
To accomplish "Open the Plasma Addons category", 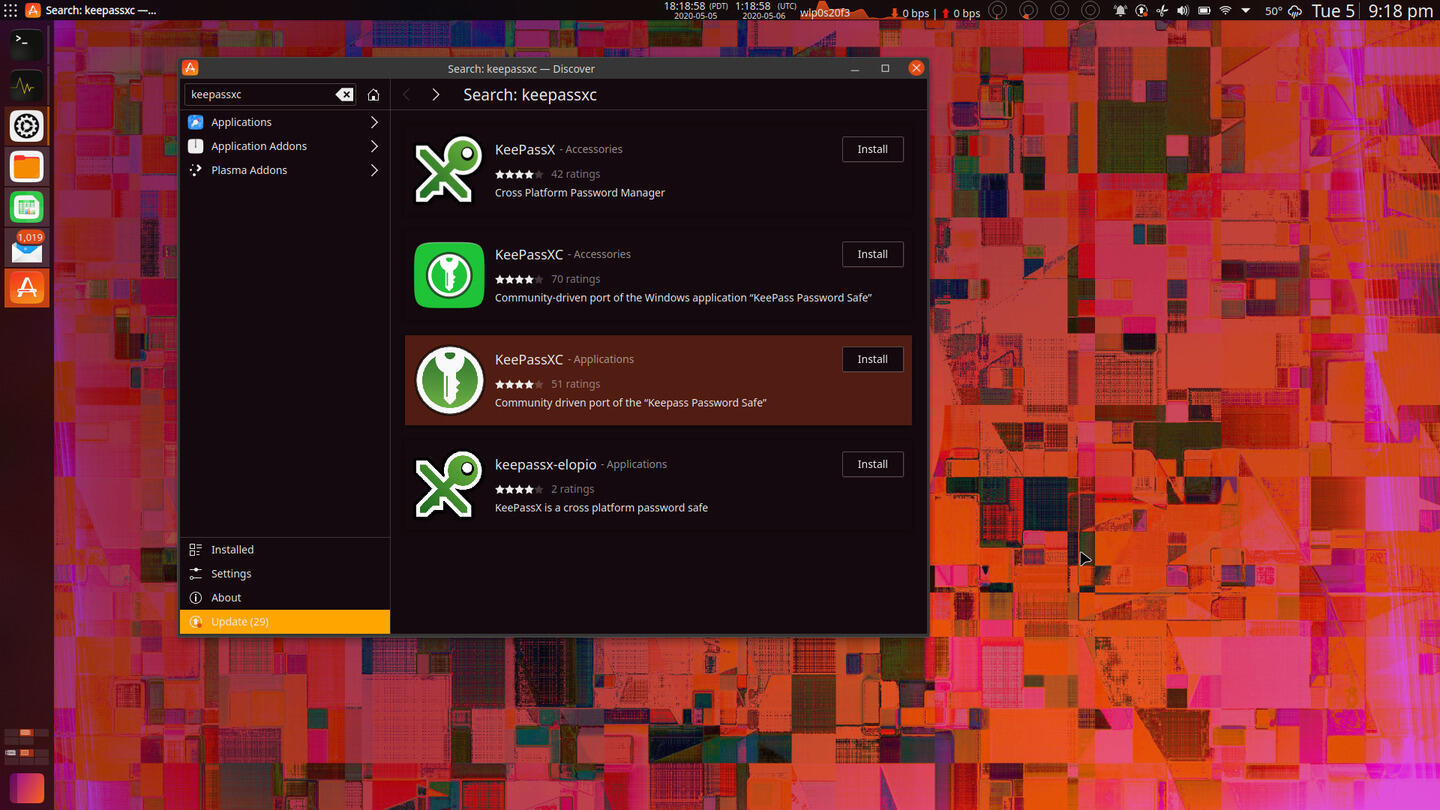I will (285, 170).
